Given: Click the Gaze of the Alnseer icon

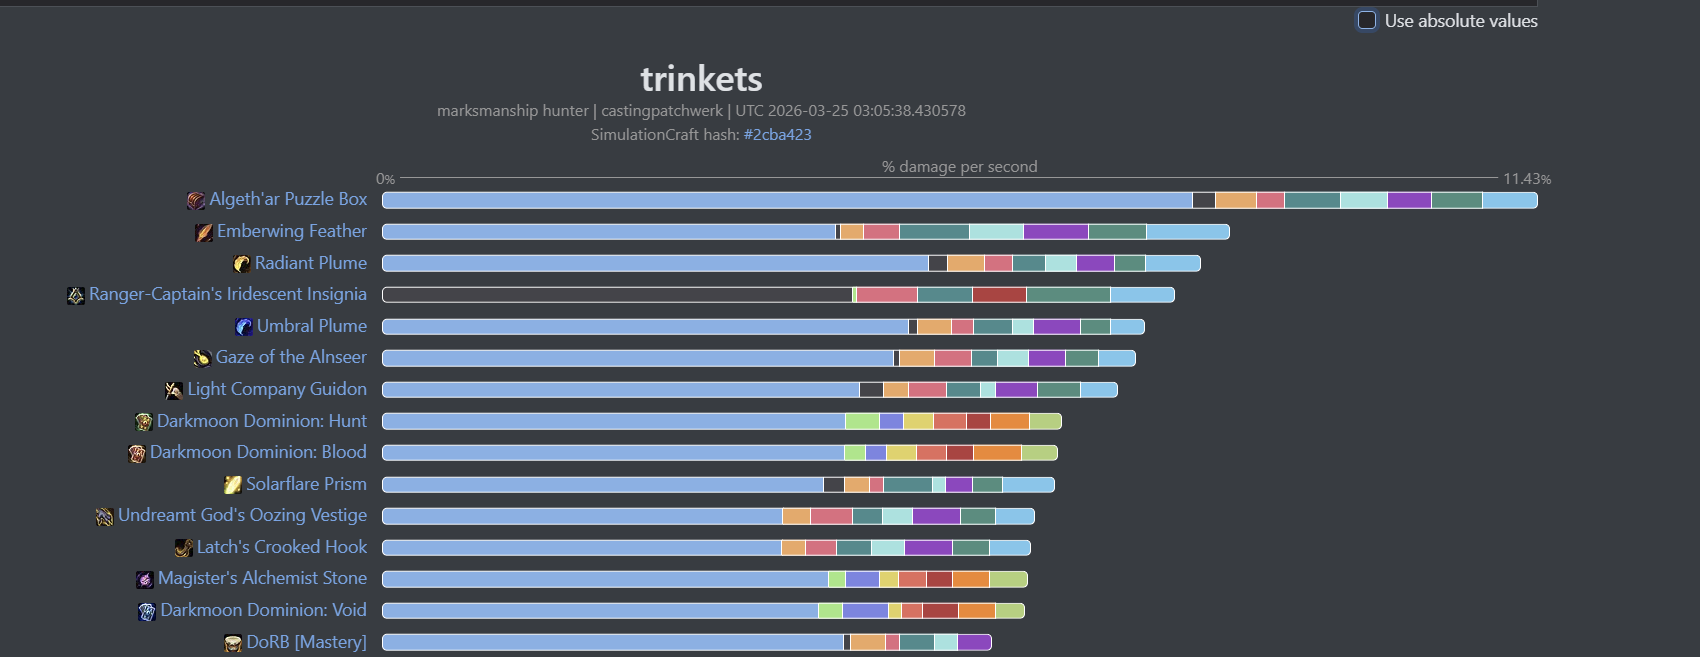Looking at the screenshot, I should click(202, 358).
